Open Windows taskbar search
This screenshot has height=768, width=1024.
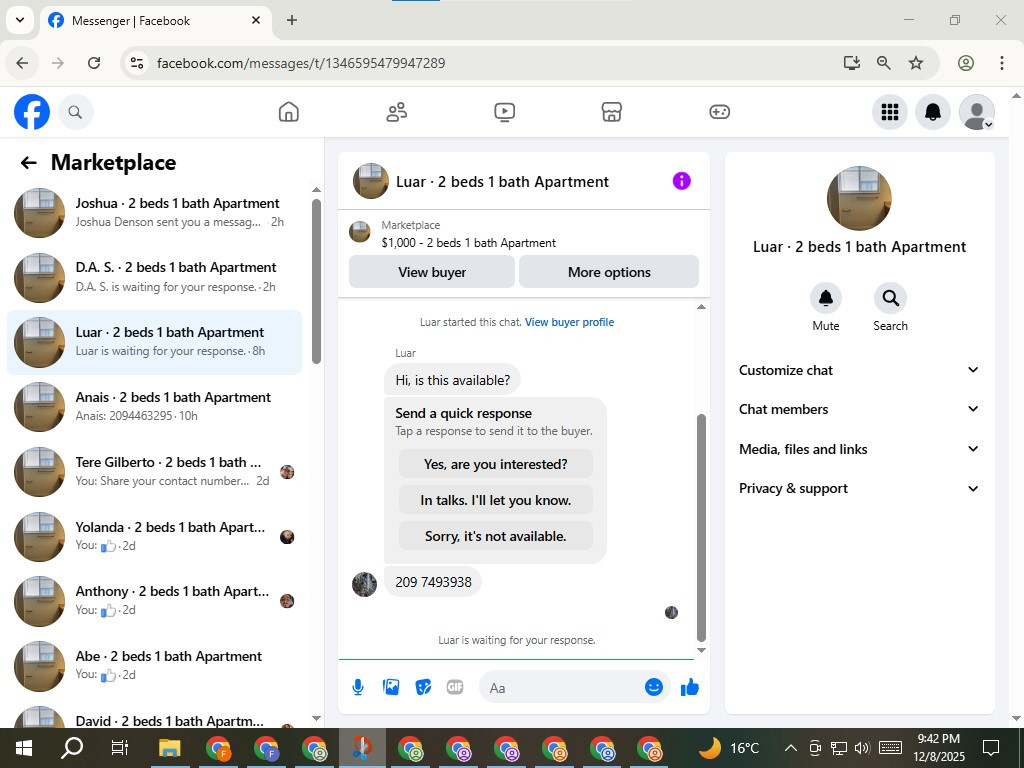(72, 748)
